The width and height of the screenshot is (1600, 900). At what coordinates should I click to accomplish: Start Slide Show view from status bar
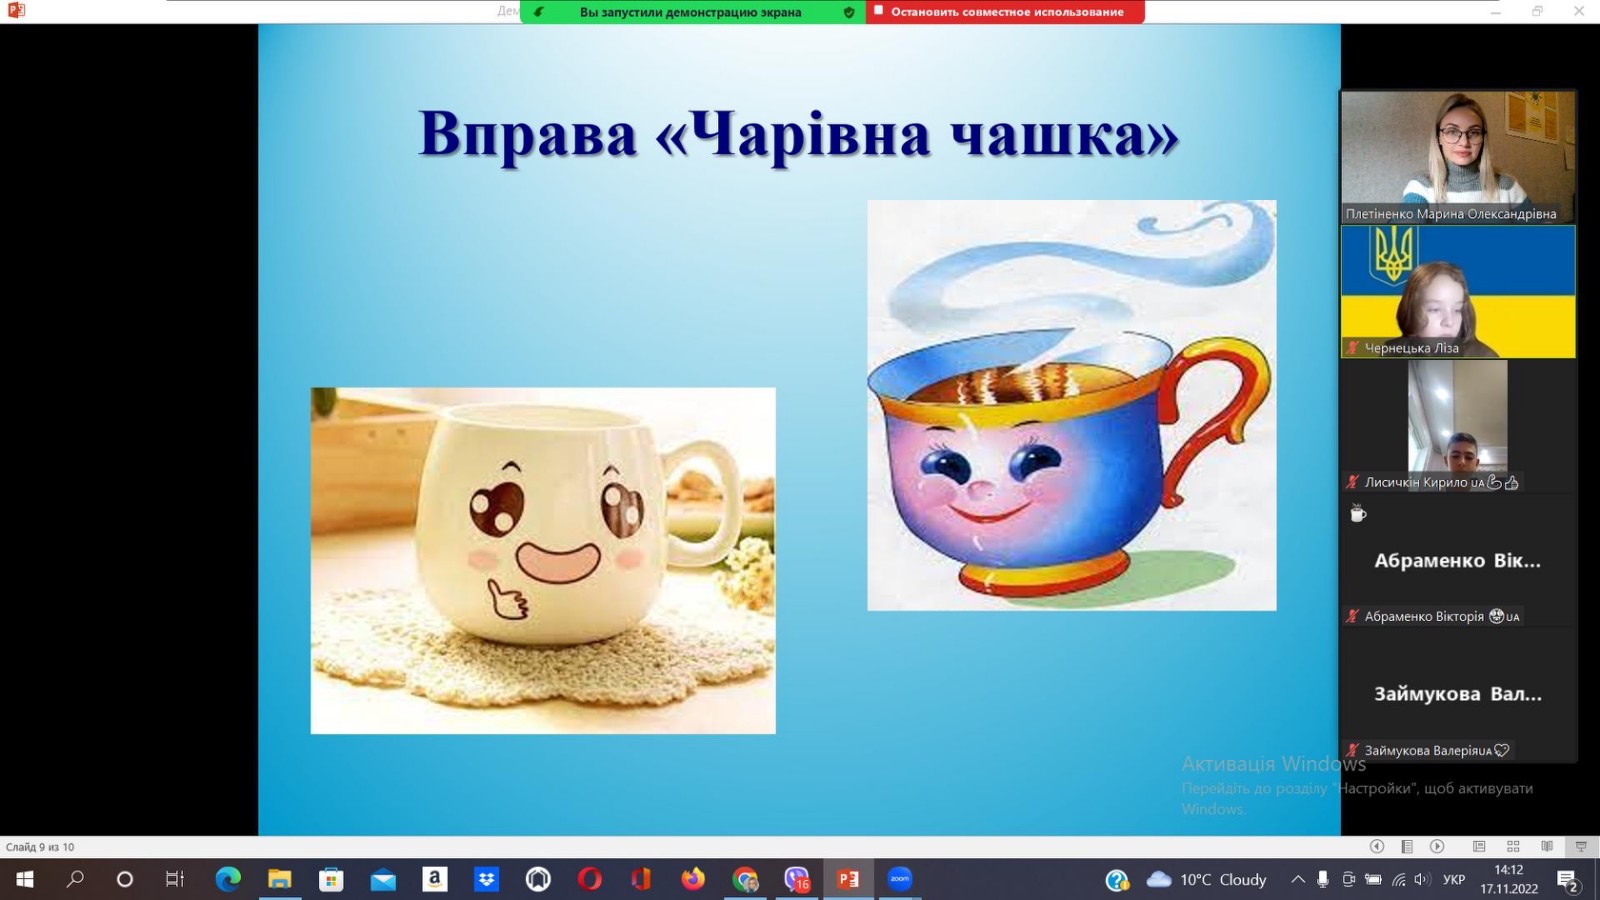[x=1581, y=846]
